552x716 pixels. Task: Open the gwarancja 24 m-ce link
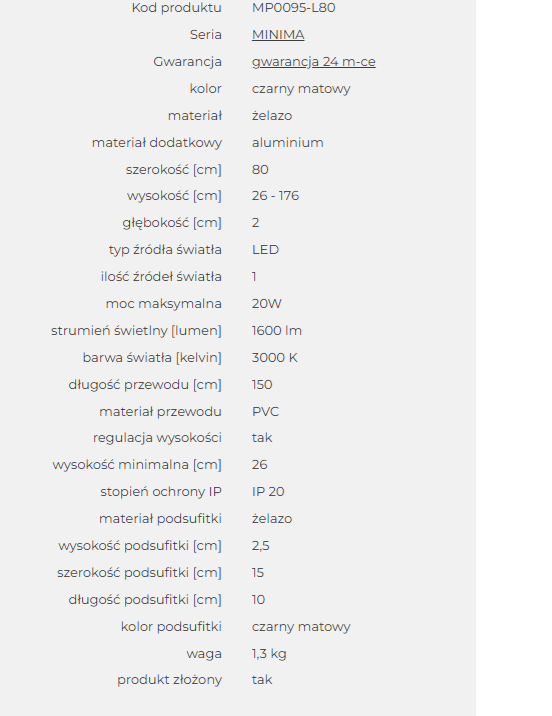coord(314,62)
